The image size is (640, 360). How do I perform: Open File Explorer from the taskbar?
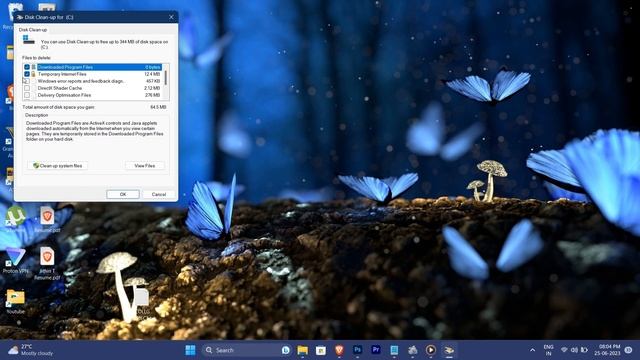point(302,350)
